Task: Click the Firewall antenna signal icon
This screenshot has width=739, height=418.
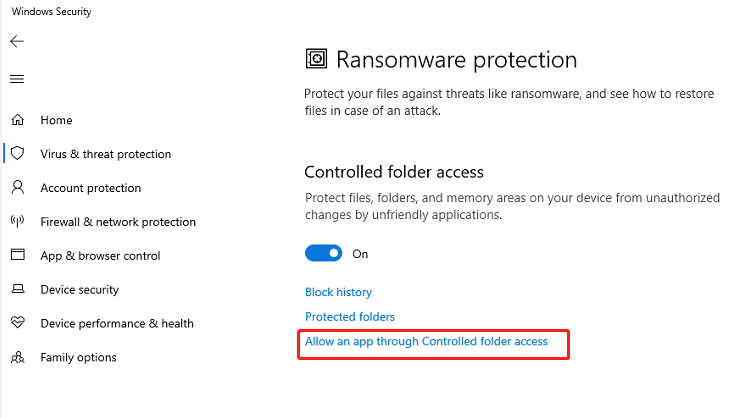Action: pyautogui.click(x=17, y=221)
